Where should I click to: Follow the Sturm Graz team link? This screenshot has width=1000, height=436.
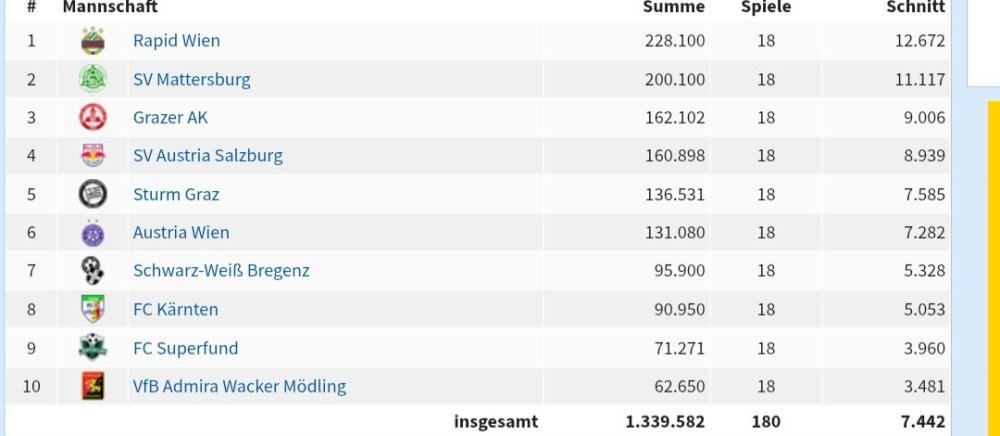tap(176, 194)
